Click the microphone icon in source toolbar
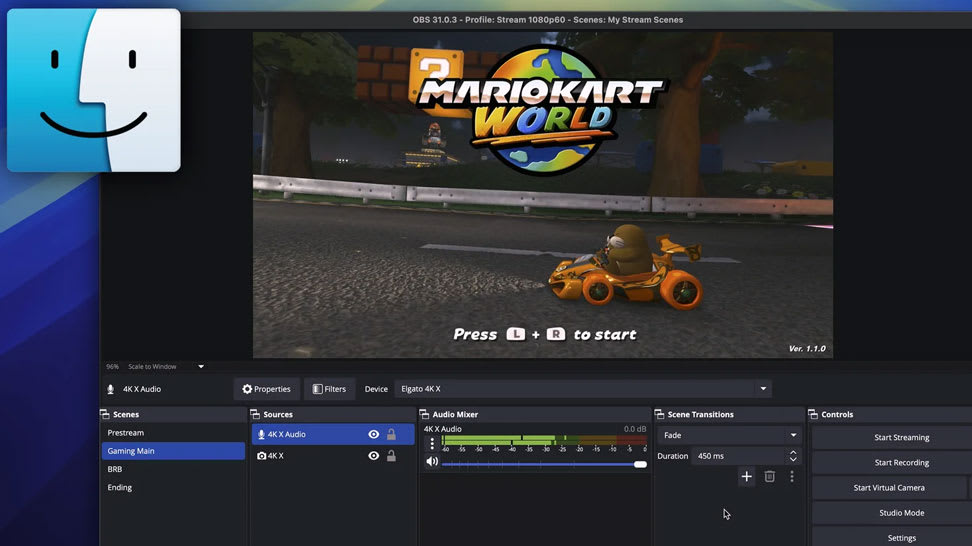Viewport: 972px width, 546px height. [110, 389]
